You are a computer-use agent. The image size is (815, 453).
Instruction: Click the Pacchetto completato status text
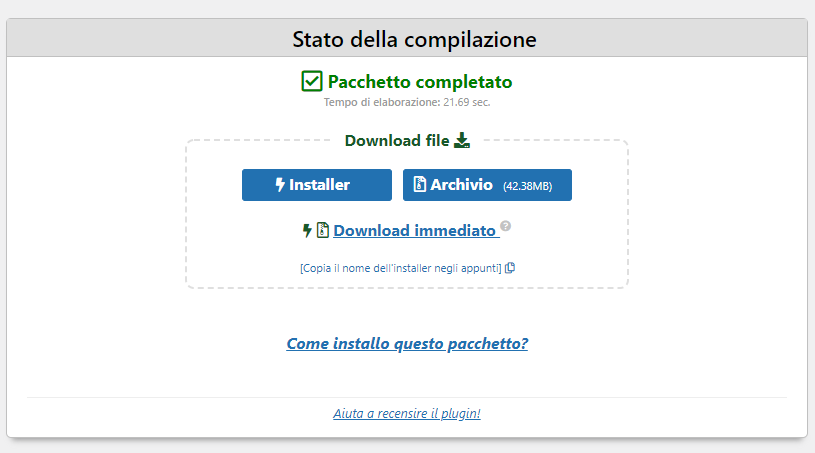[420, 82]
